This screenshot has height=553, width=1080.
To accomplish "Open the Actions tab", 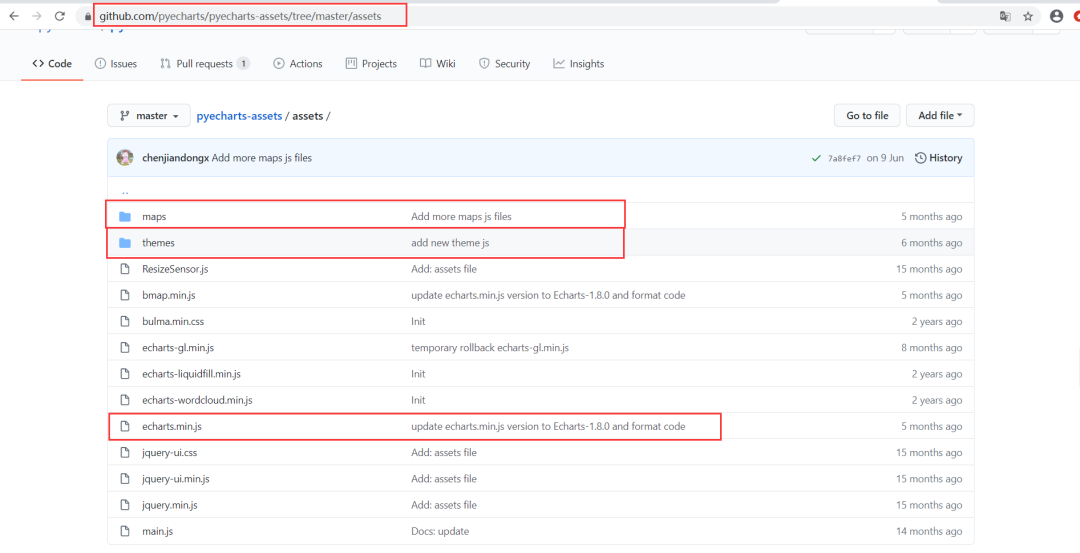I will (x=298, y=63).
